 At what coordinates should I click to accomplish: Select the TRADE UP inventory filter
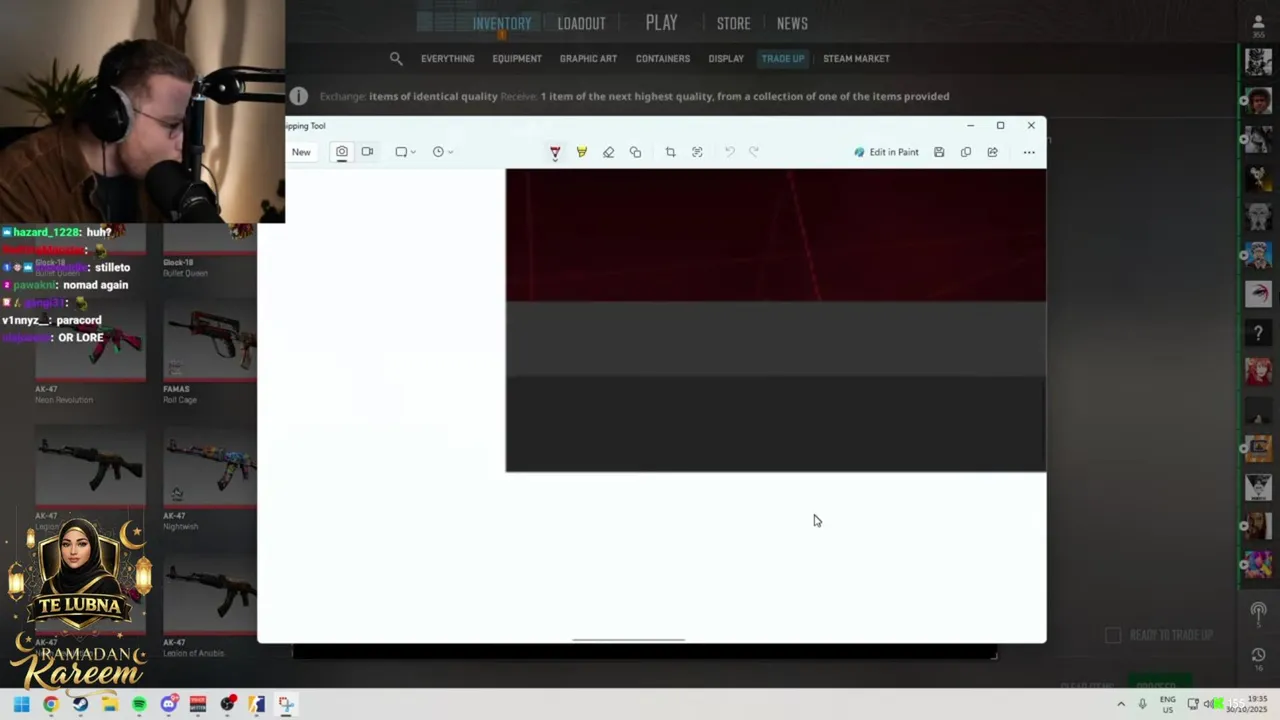pos(783,58)
